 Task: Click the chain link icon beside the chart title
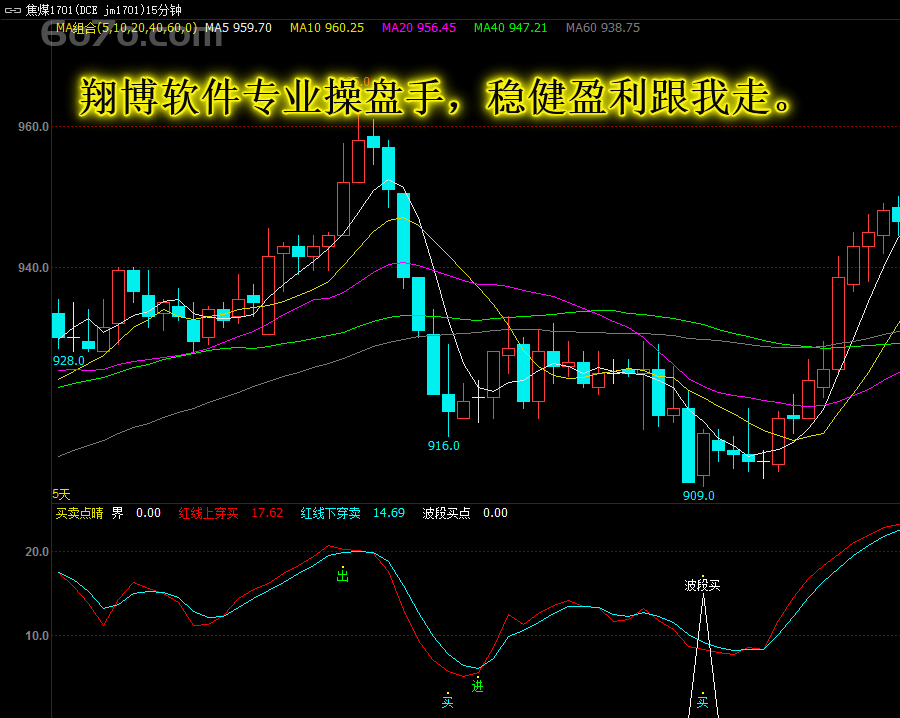click(13, 10)
